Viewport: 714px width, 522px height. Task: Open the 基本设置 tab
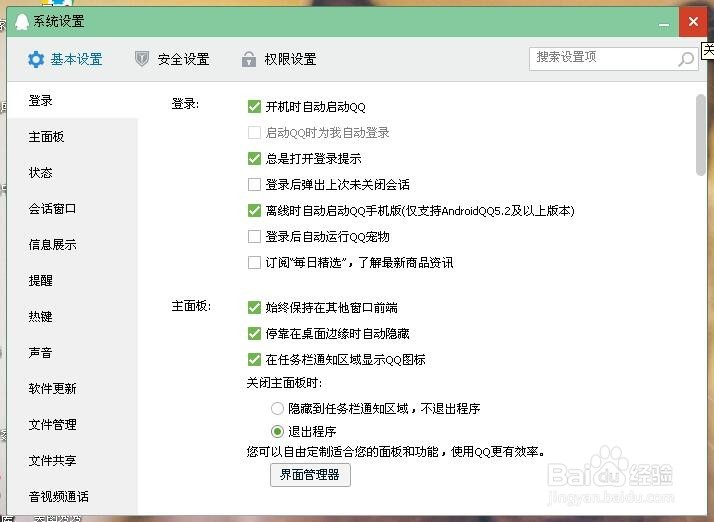coord(65,59)
